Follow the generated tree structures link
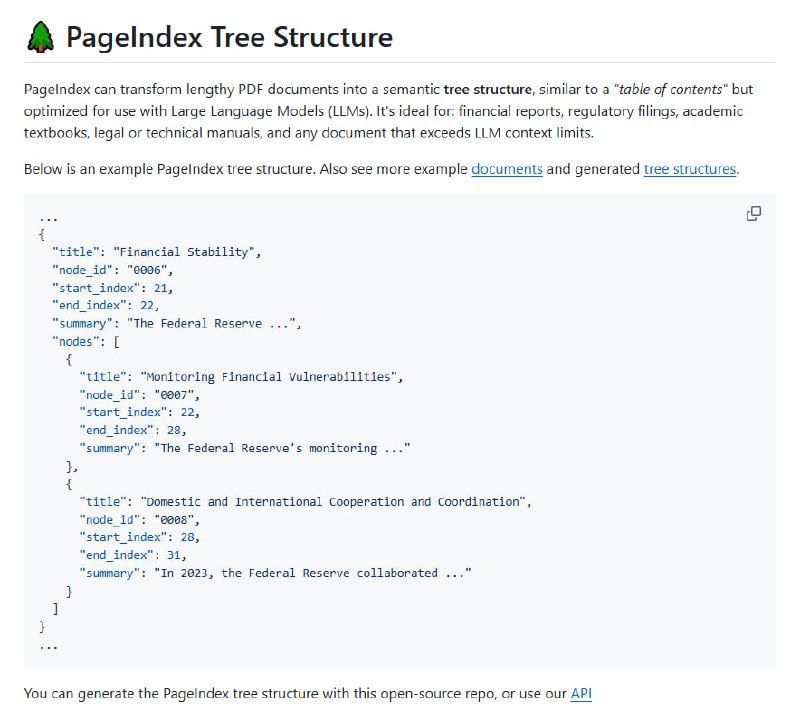800x721 pixels. [x=689, y=169]
